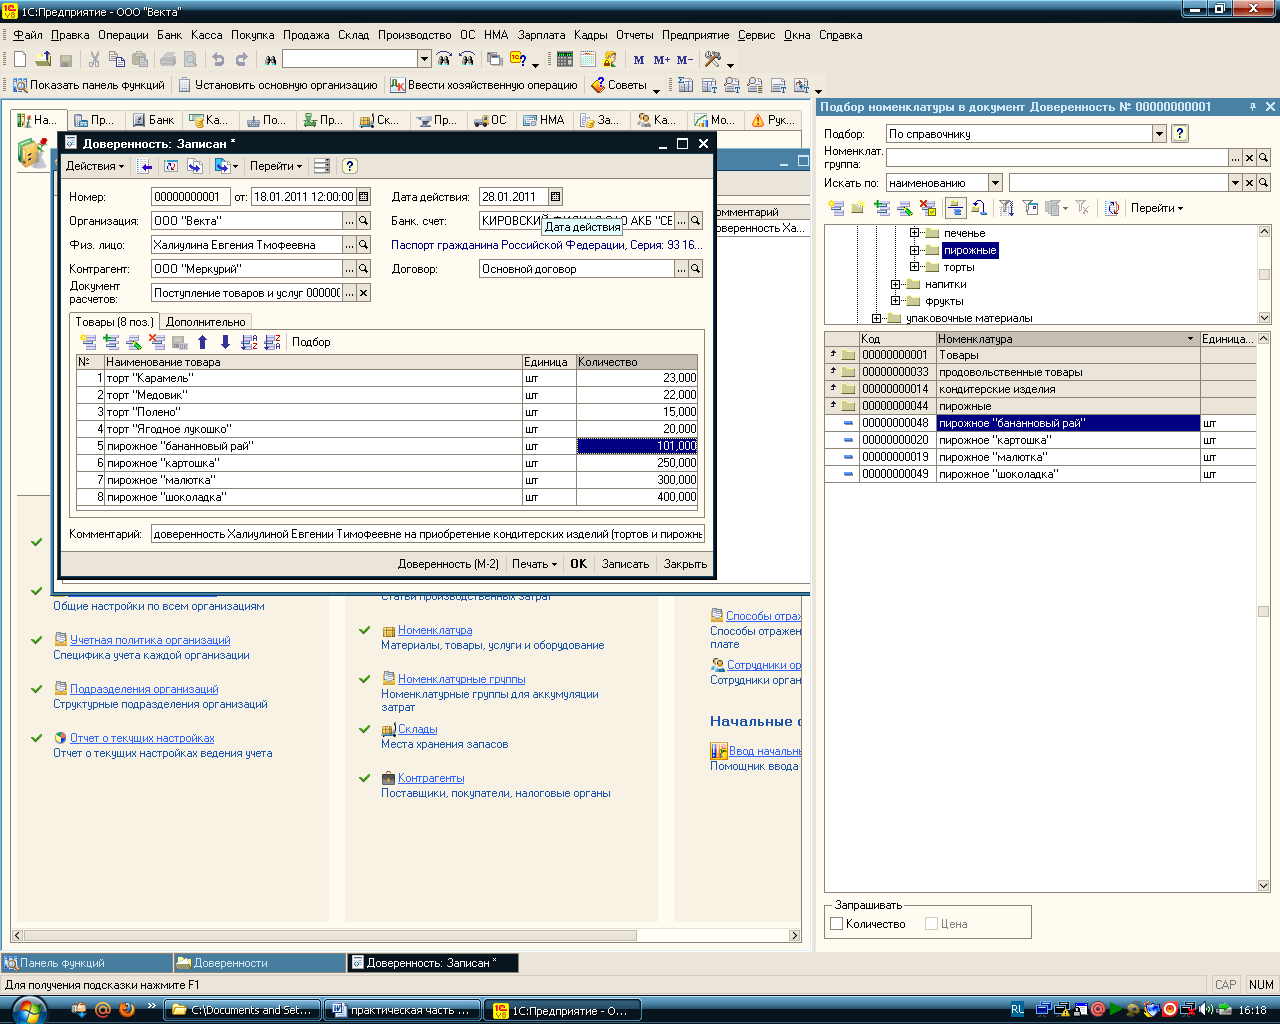This screenshot has width=1280, height=1024.
Task: Click magnifier next to Организация field
Action: click(363, 221)
